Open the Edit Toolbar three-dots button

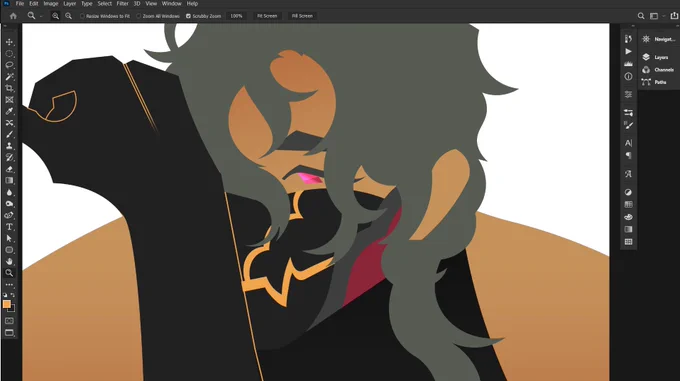(x=9, y=285)
